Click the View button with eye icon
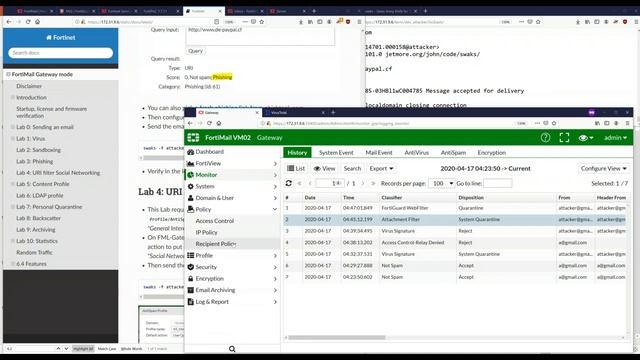Viewport: 640px width, 360px height. [x=324, y=169]
